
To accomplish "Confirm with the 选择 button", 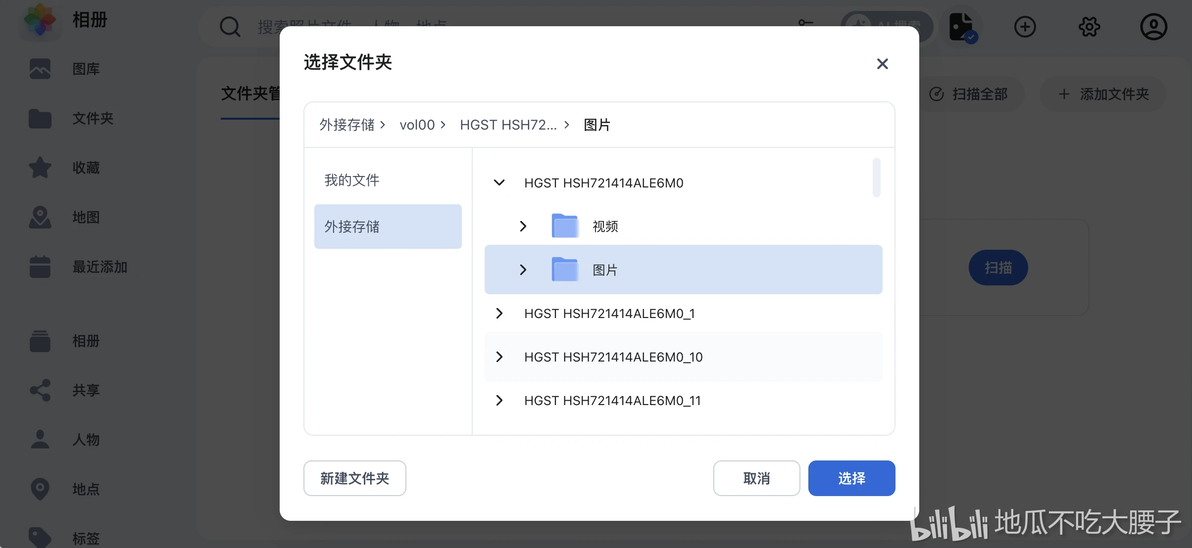I will [851, 478].
